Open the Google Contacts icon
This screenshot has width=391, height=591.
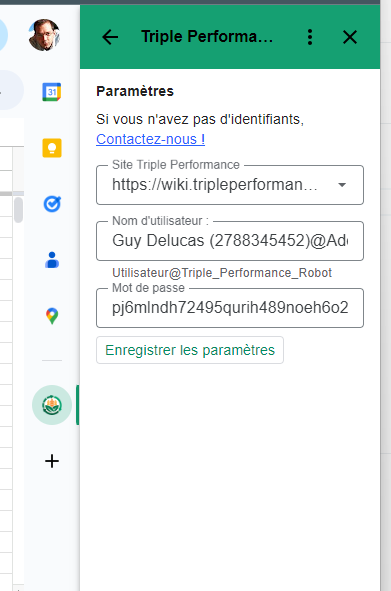tap(52, 260)
